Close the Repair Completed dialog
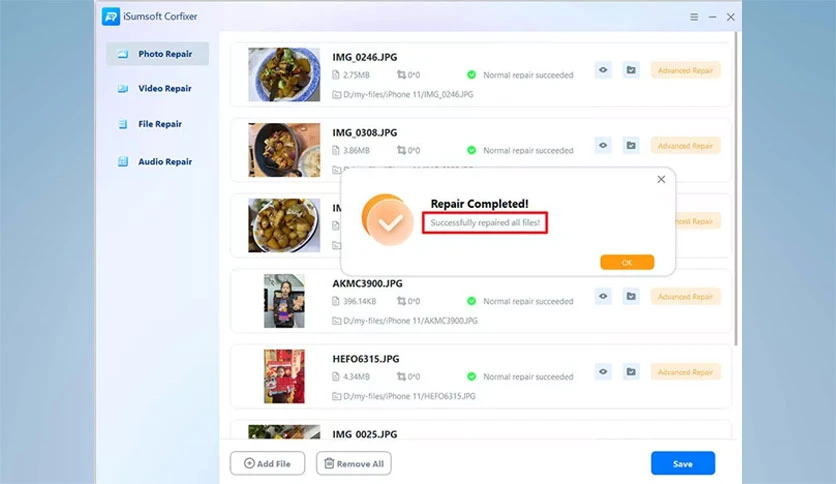This screenshot has width=836, height=484. tap(661, 180)
